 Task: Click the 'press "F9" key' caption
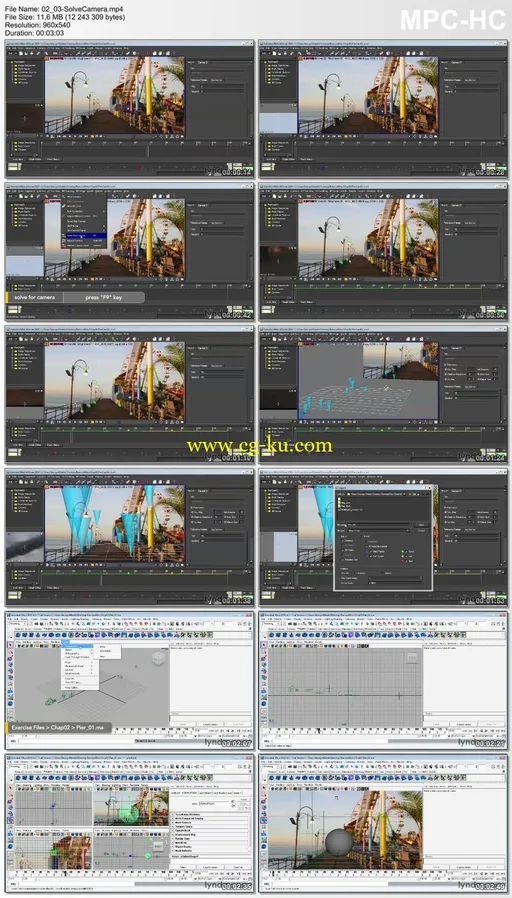(x=104, y=297)
